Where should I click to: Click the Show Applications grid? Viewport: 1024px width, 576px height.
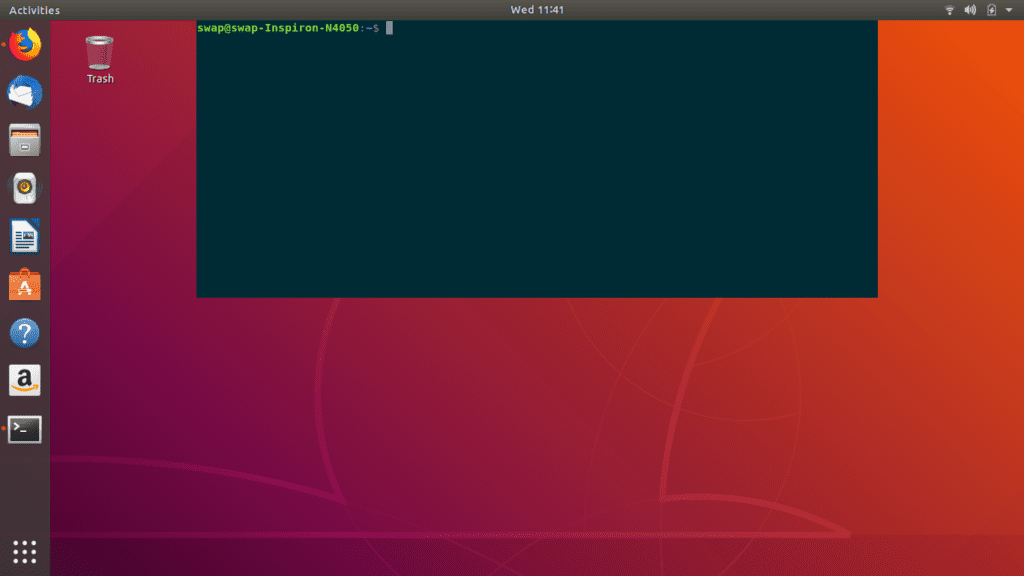click(22, 552)
